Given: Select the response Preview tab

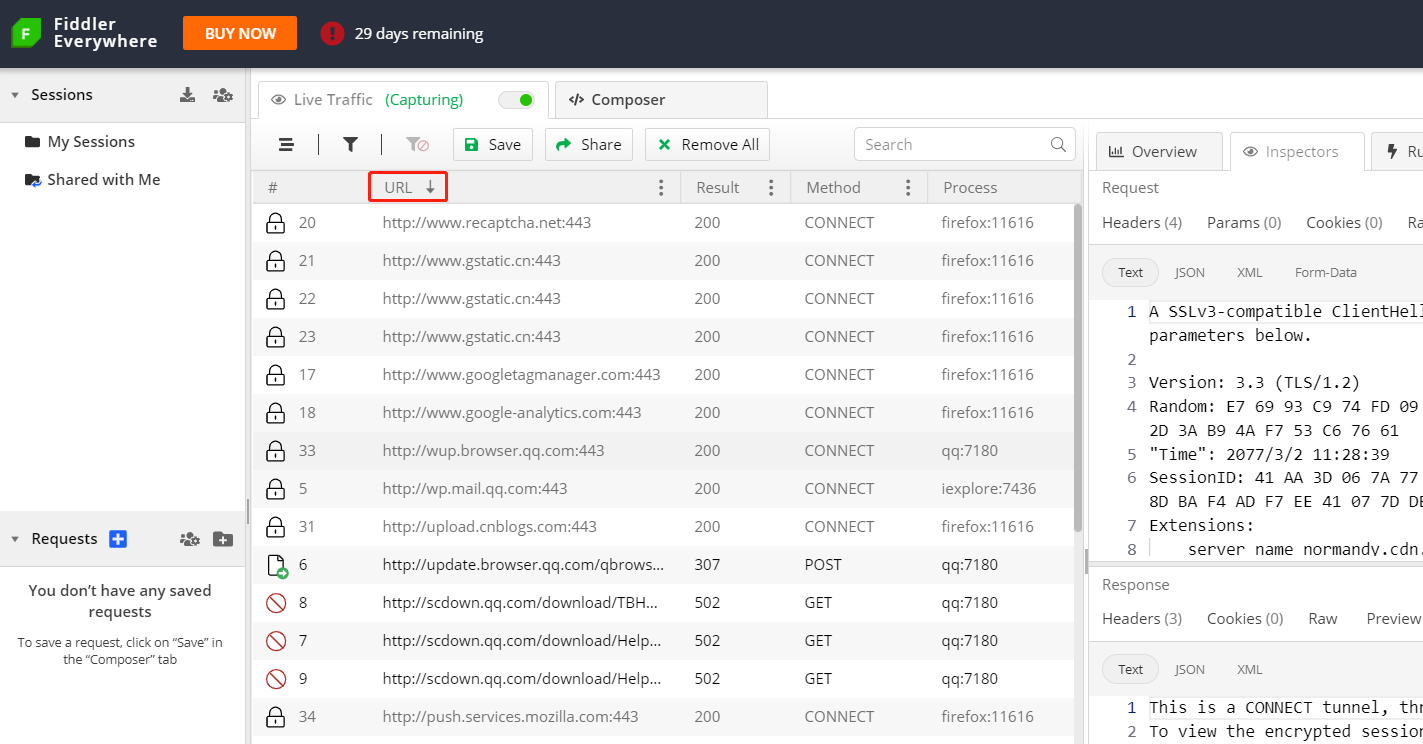Looking at the screenshot, I should (x=1393, y=619).
